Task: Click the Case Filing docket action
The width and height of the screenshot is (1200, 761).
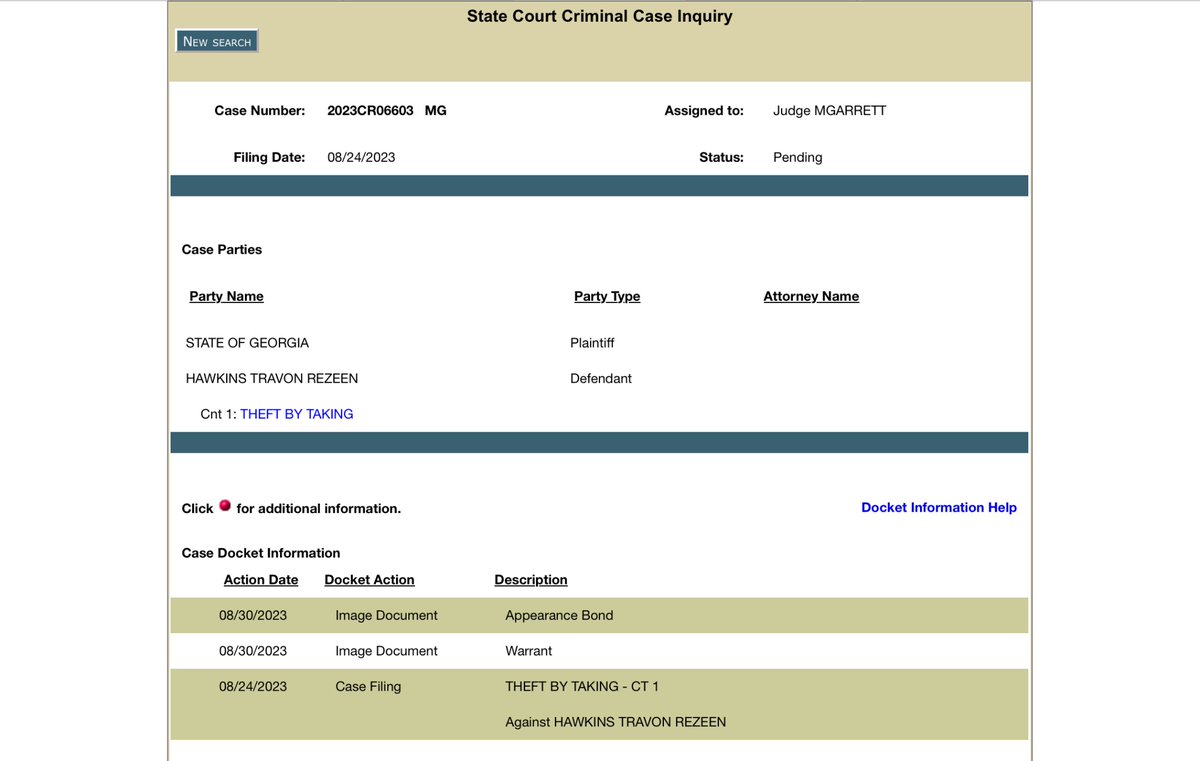Action: 368,687
